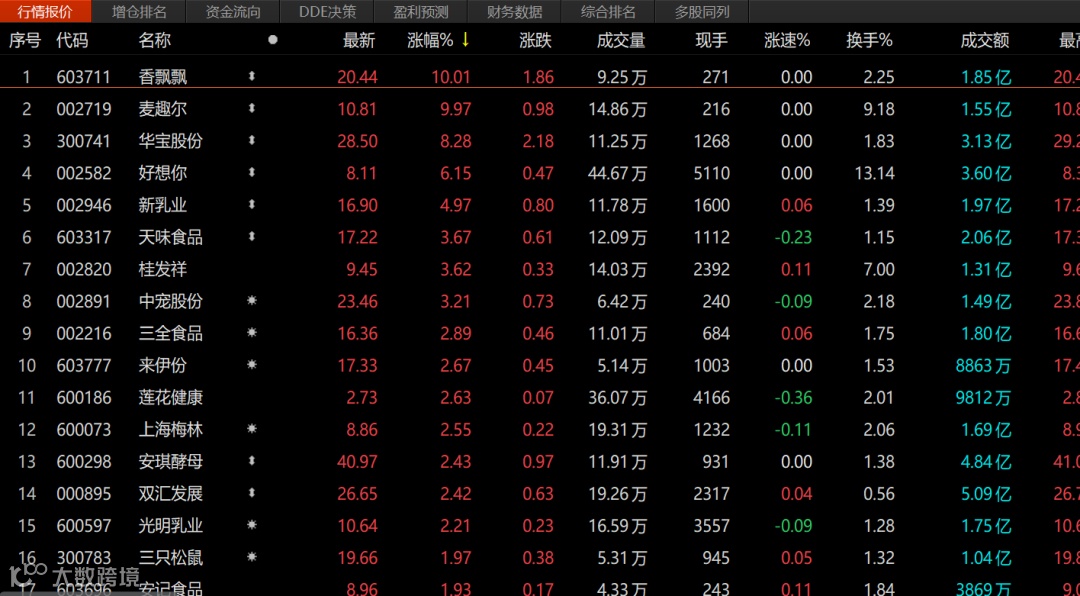Select stock name 桂发祥

tap(163, 269)
